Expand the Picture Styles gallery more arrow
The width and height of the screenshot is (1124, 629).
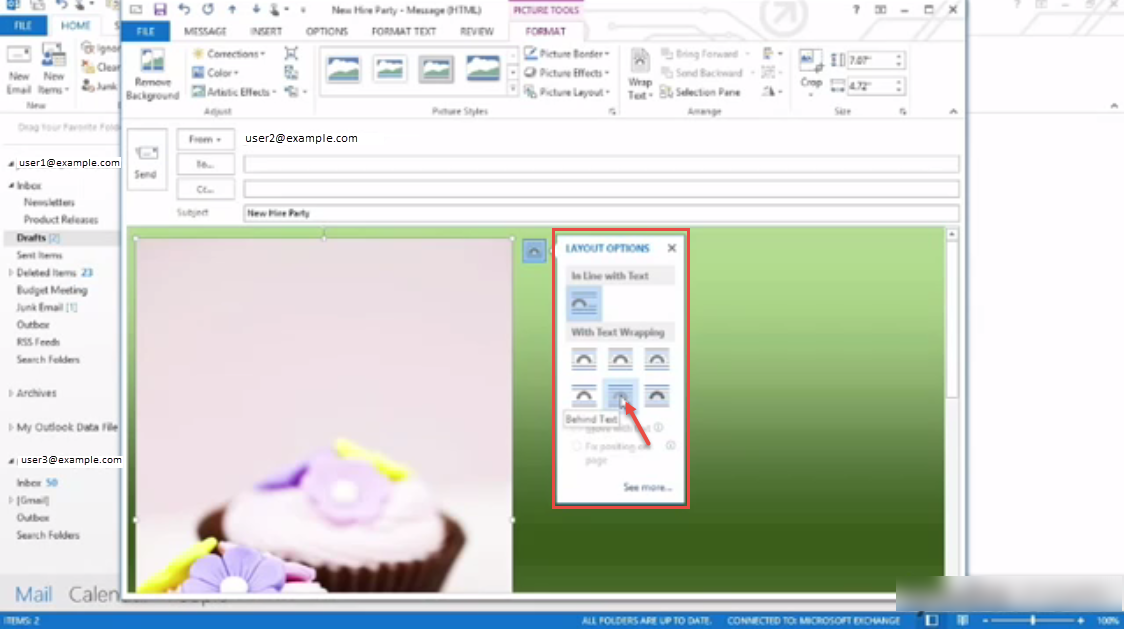click(513, 89)
